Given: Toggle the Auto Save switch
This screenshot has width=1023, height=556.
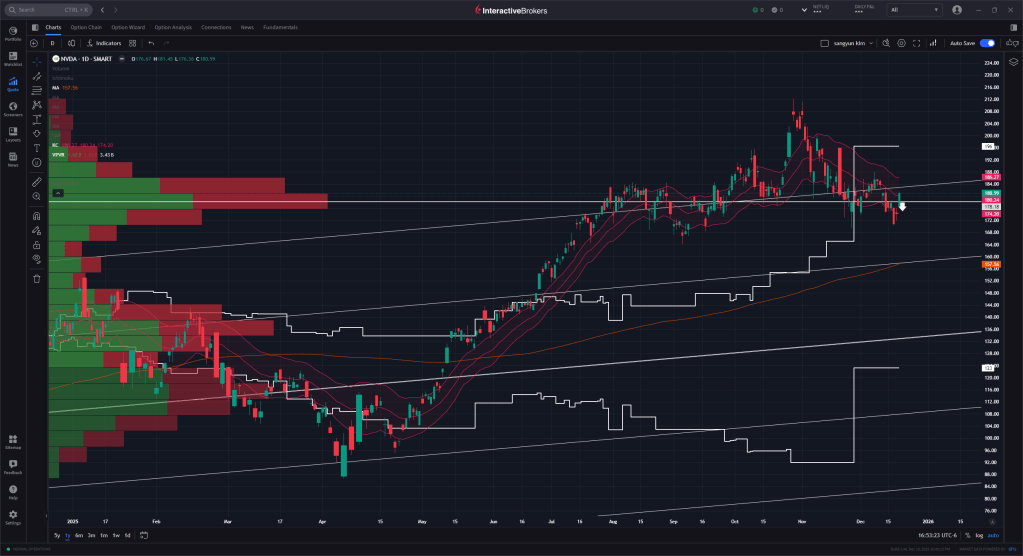Looking at the screenshot, I should tap(987, 44).
